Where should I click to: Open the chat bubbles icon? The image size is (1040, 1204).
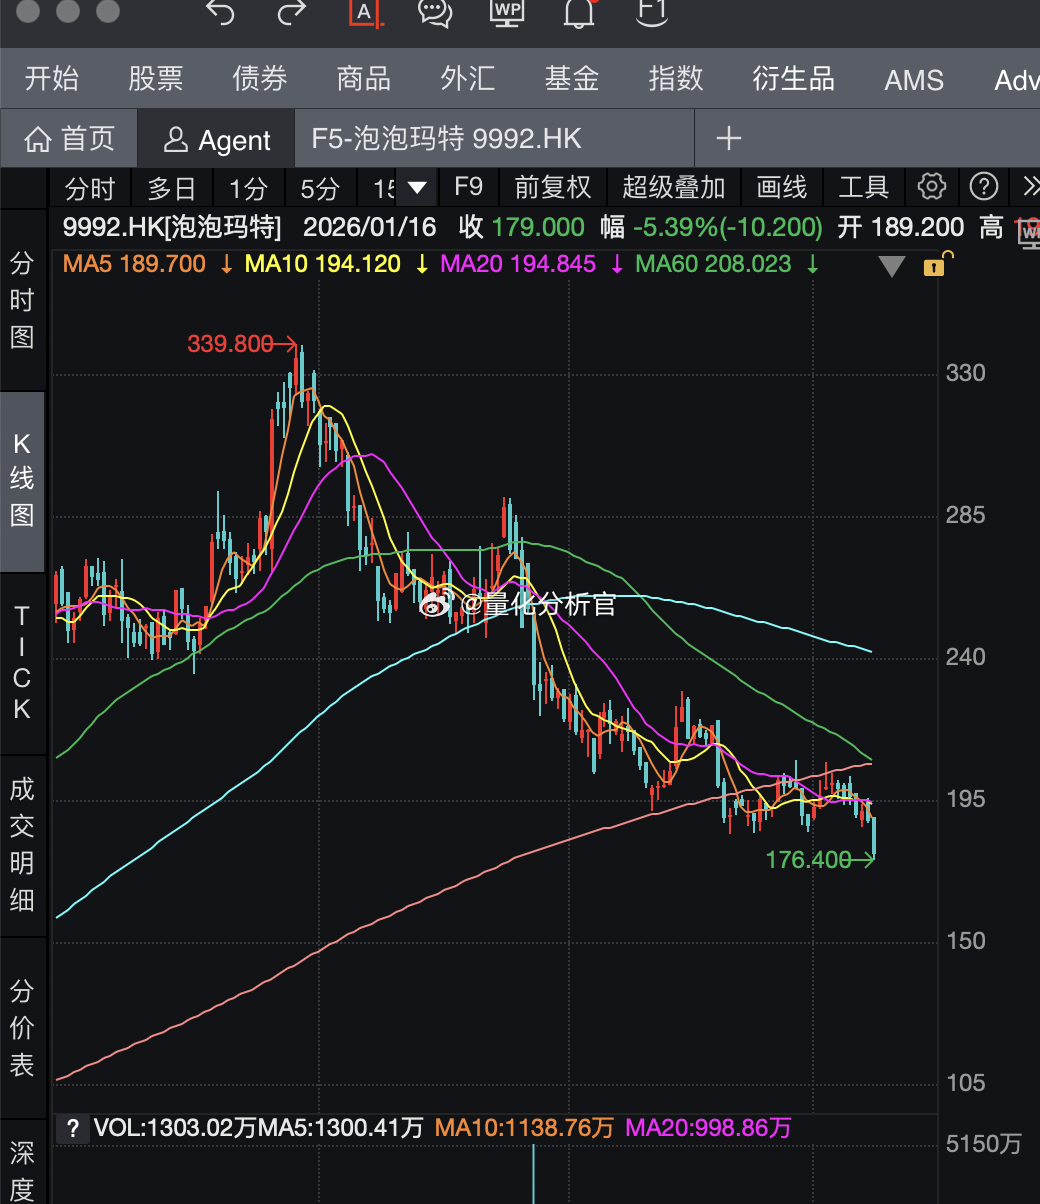(x=435, y=12)
